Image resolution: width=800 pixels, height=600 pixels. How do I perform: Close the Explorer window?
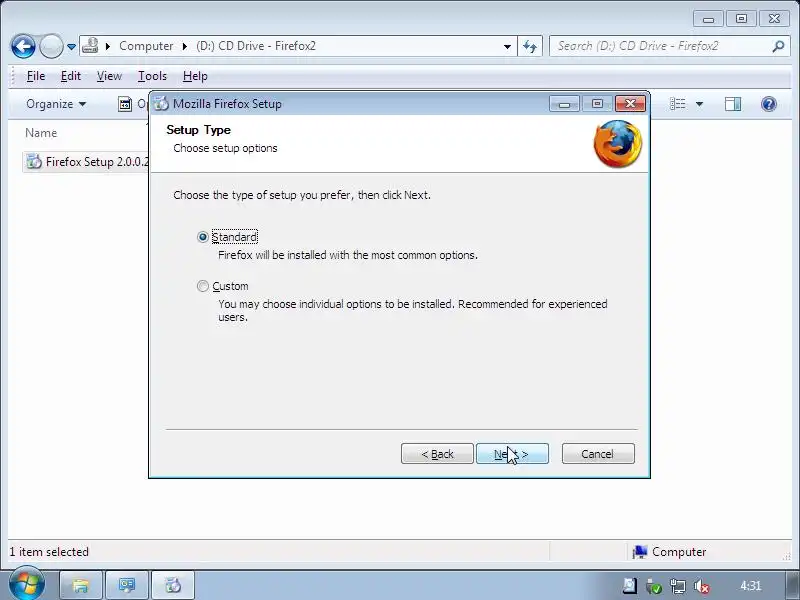[774, 19]
